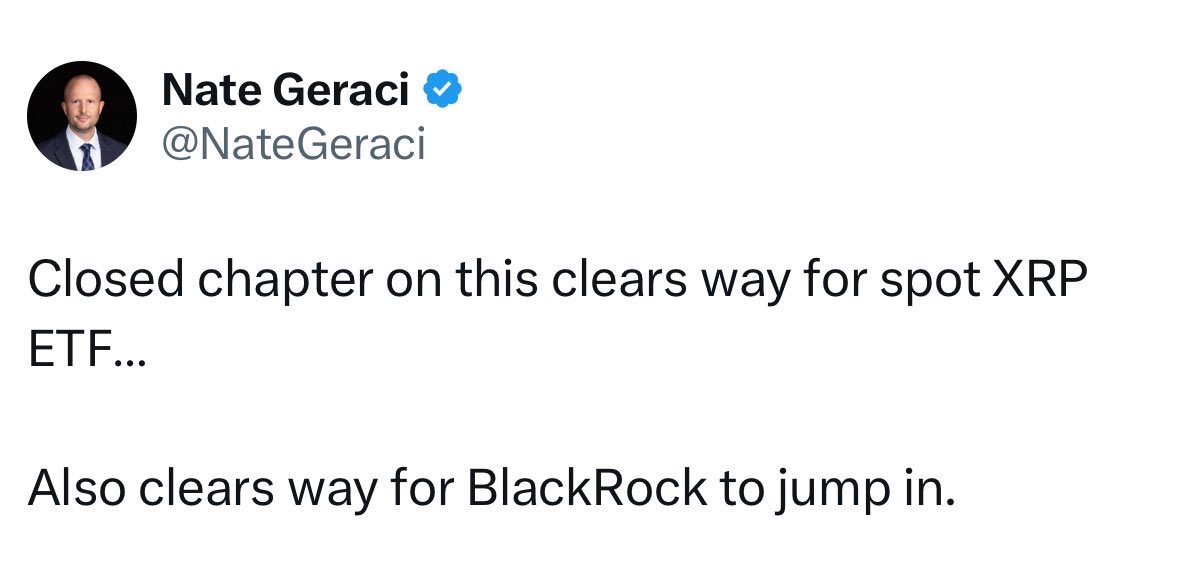
Task: Click the blue verified checkmark badge
Action: point(443,91)
